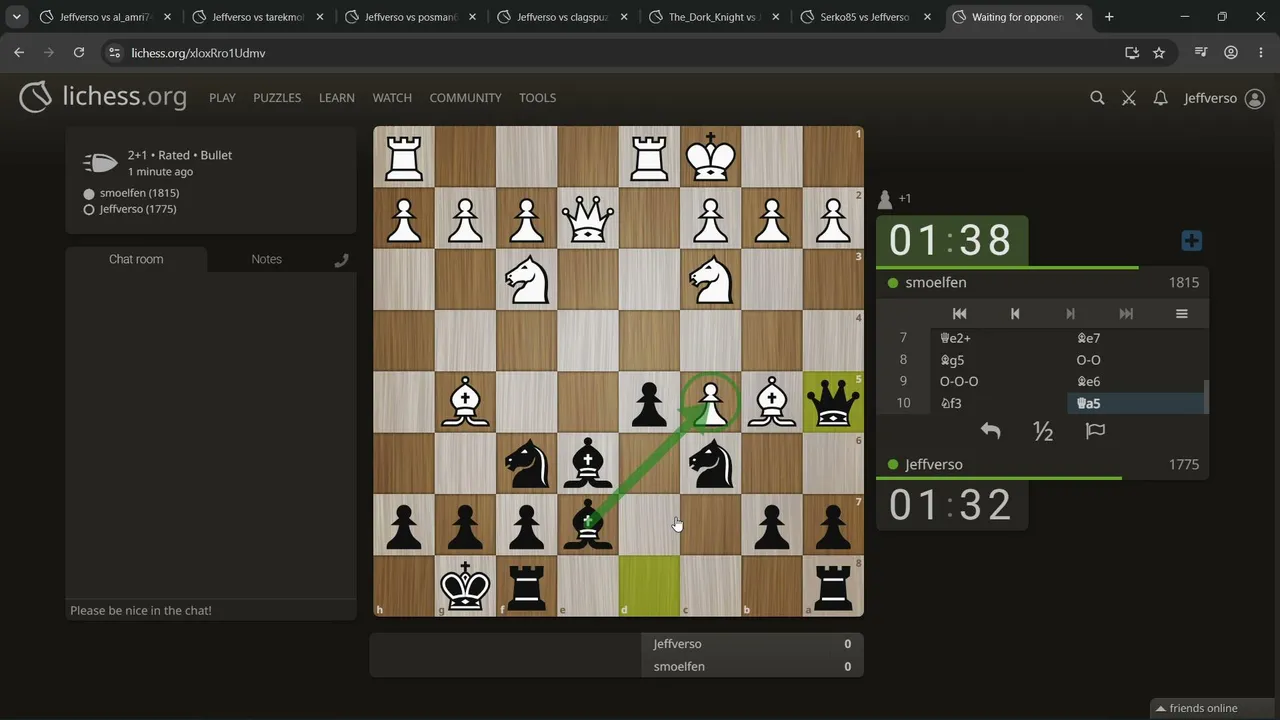1280x720 pixels.
Task: Select the black pawn on d5
Action: point(649,402)
